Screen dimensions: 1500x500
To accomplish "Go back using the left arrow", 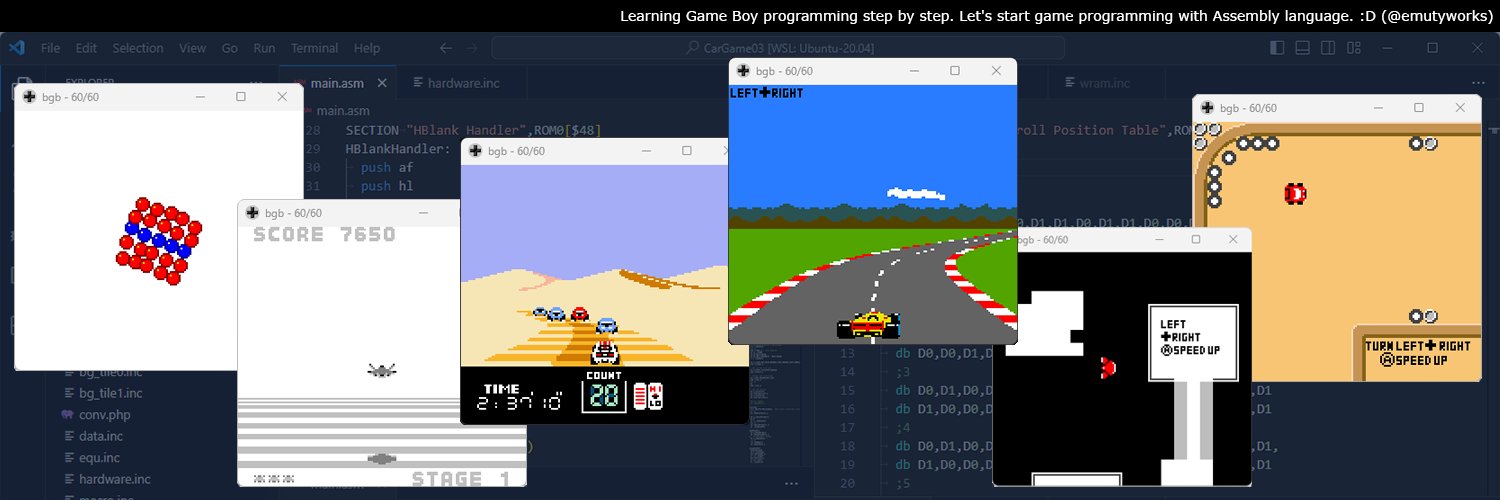I will pyautogui.click(x=446, y=48).
